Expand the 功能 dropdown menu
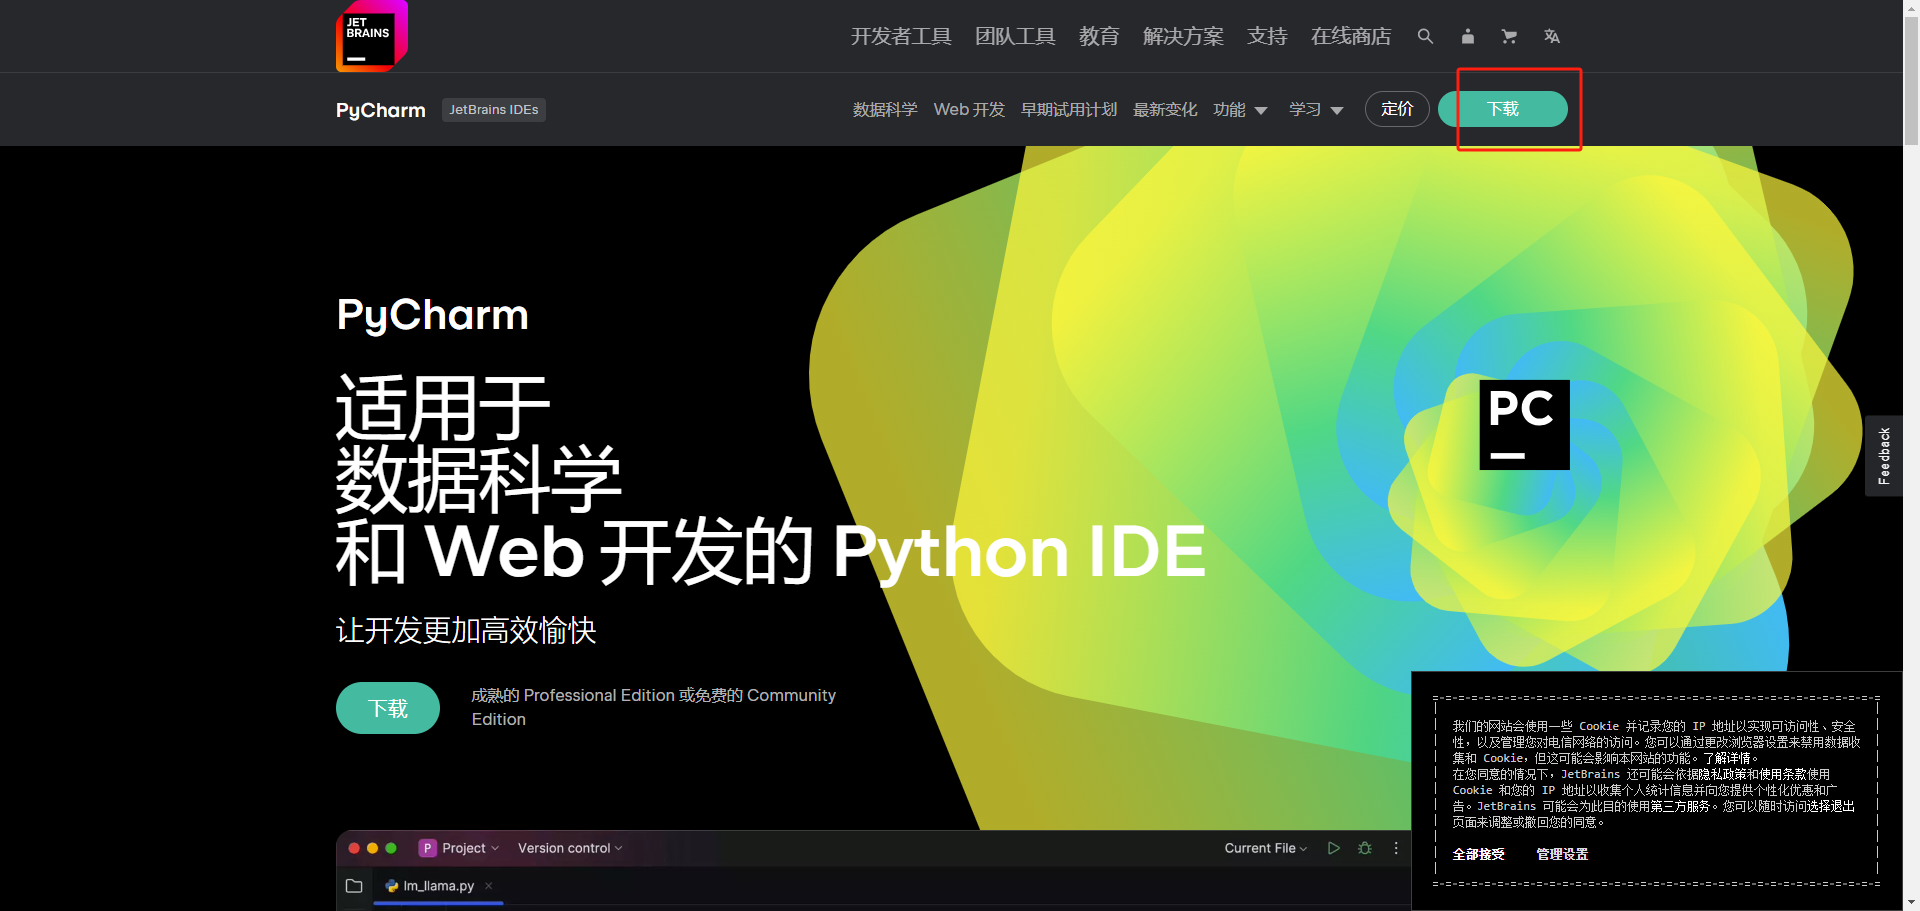Screen dimensions: 1920x911 [x=1240, y=110]
